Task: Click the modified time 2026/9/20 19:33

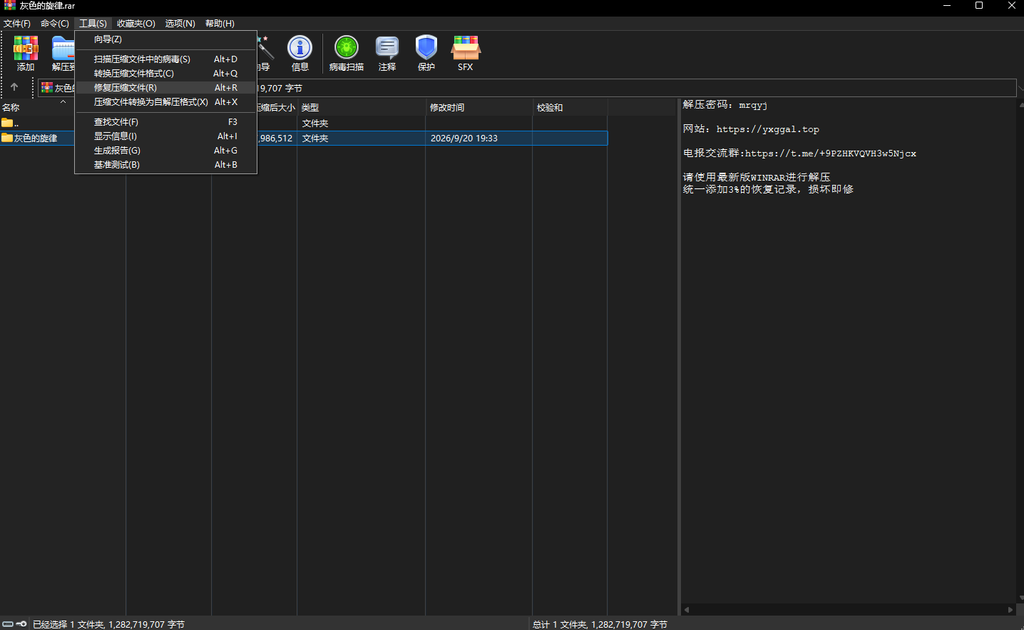Action: pos(464,138)
